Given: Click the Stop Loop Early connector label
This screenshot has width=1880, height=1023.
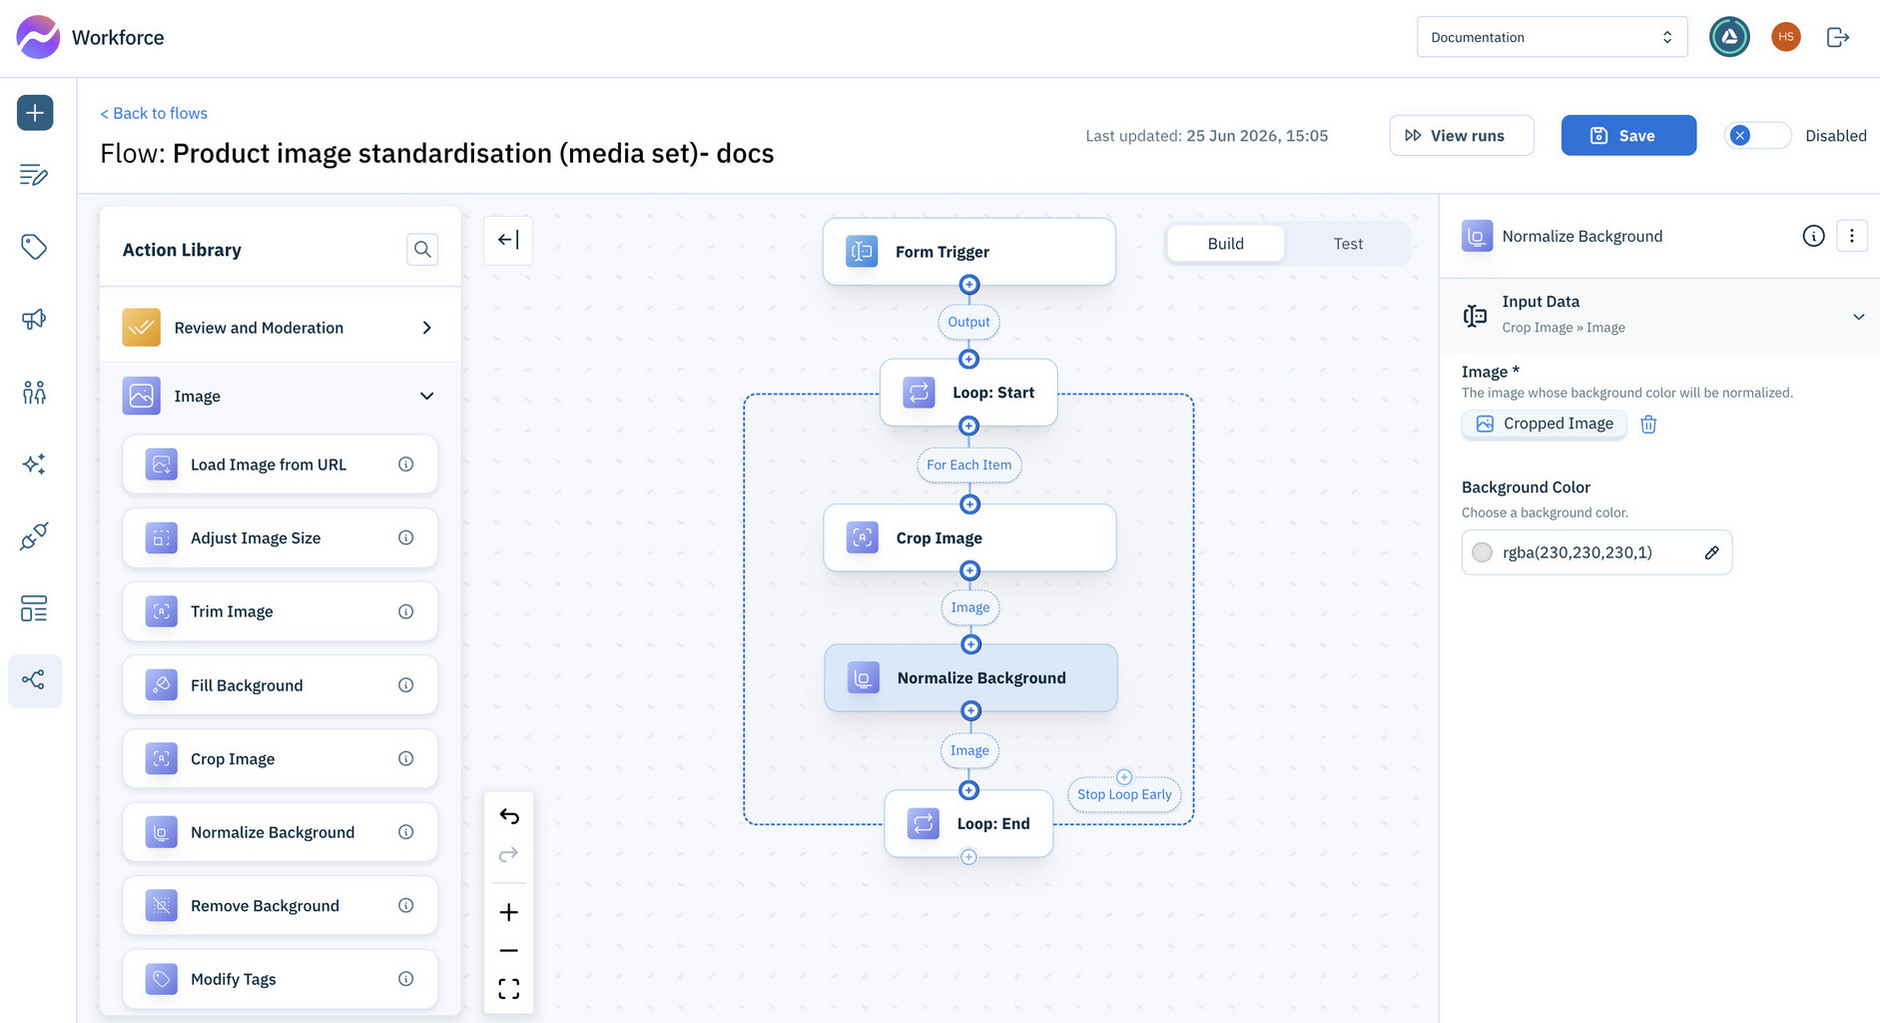Looking at the screenshot, I should [x=1124, y=794].
